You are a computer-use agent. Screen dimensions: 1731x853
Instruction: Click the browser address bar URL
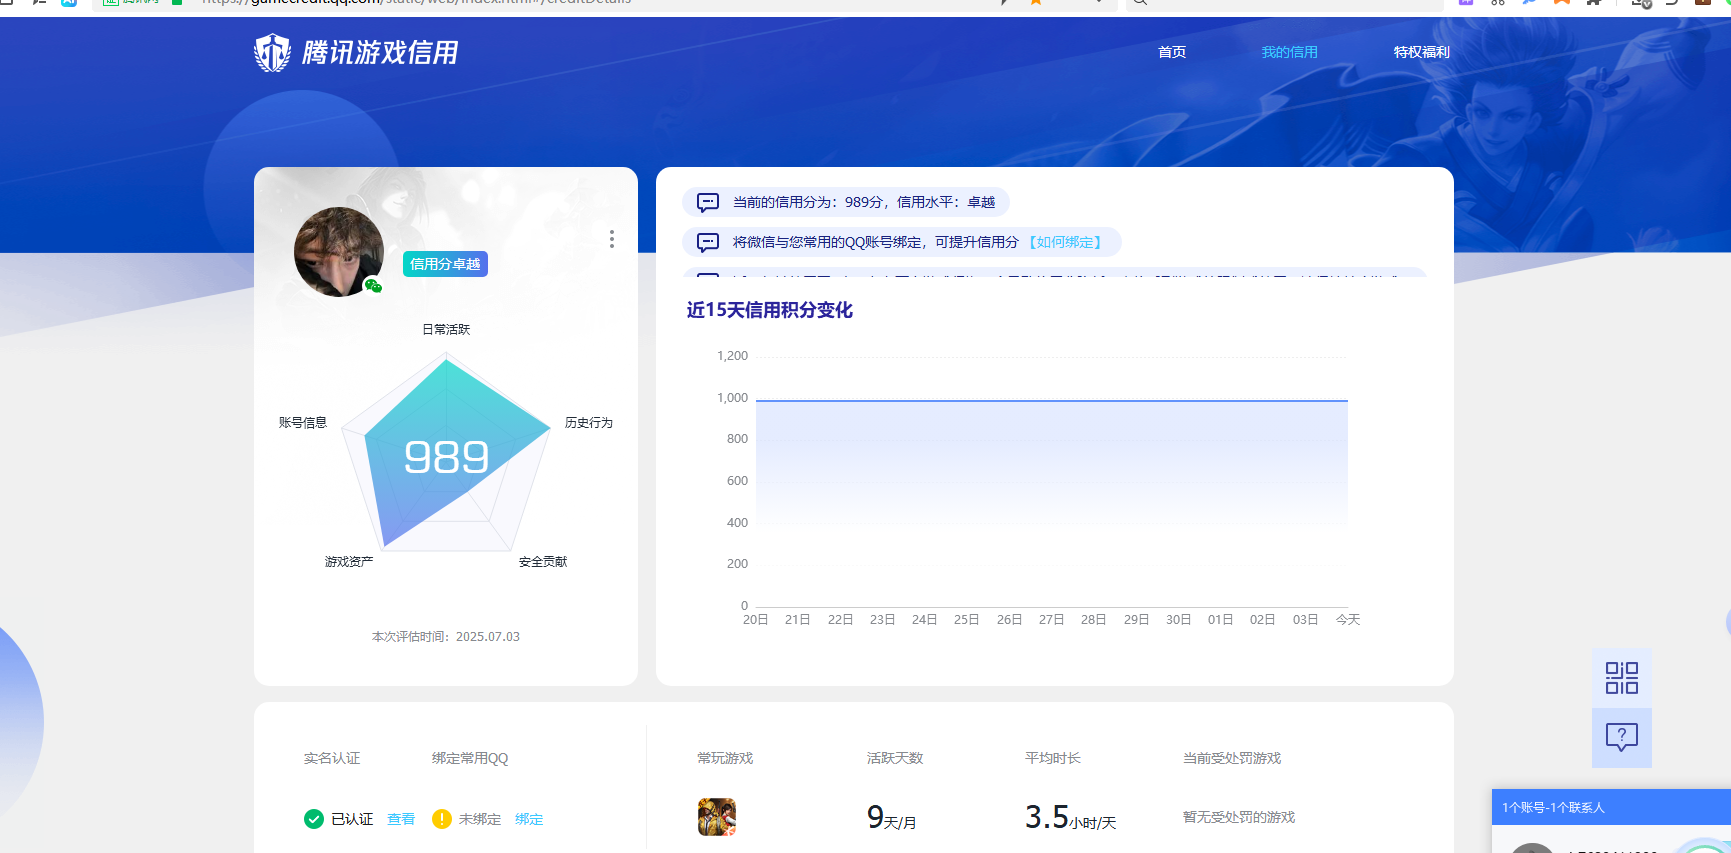click(416, 3)
